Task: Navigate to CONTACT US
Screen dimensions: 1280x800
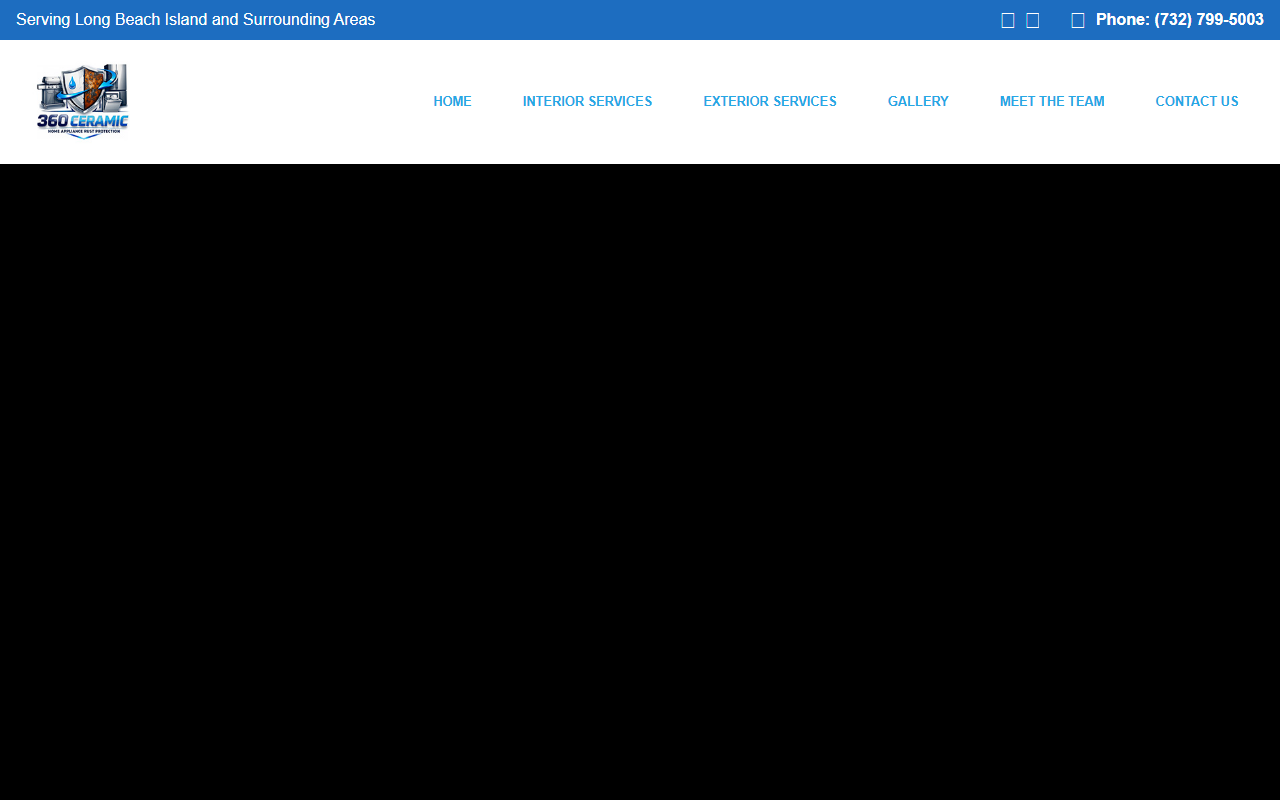Action: 1197,101
